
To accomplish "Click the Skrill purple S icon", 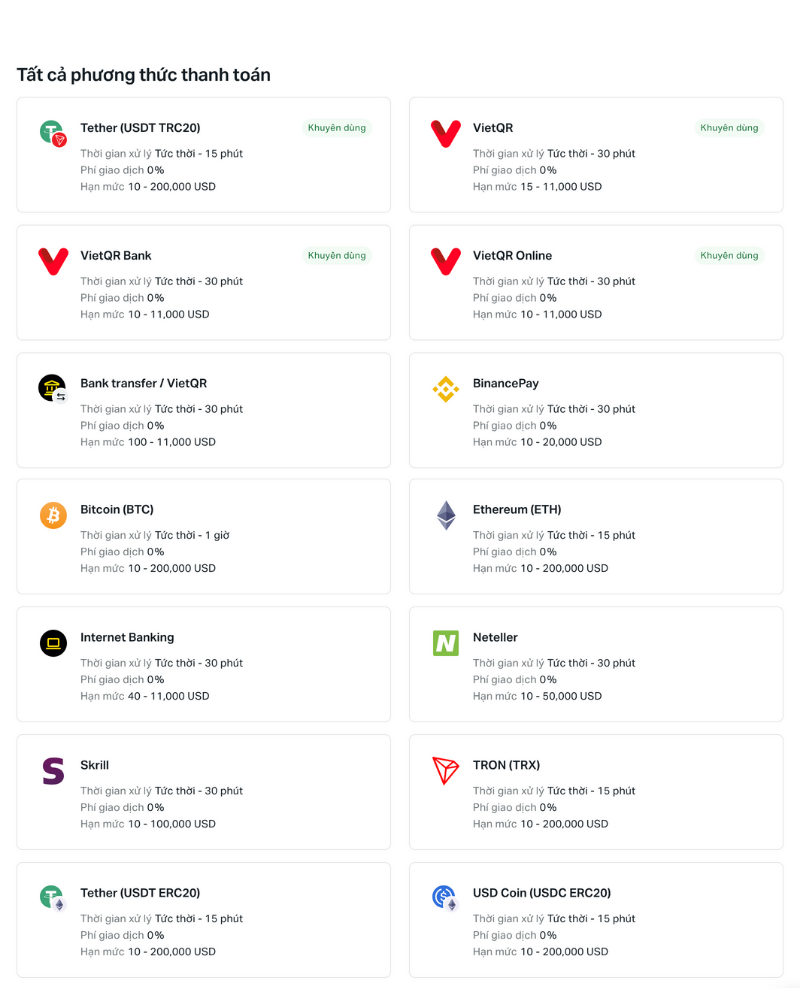I will click(53, 771).
